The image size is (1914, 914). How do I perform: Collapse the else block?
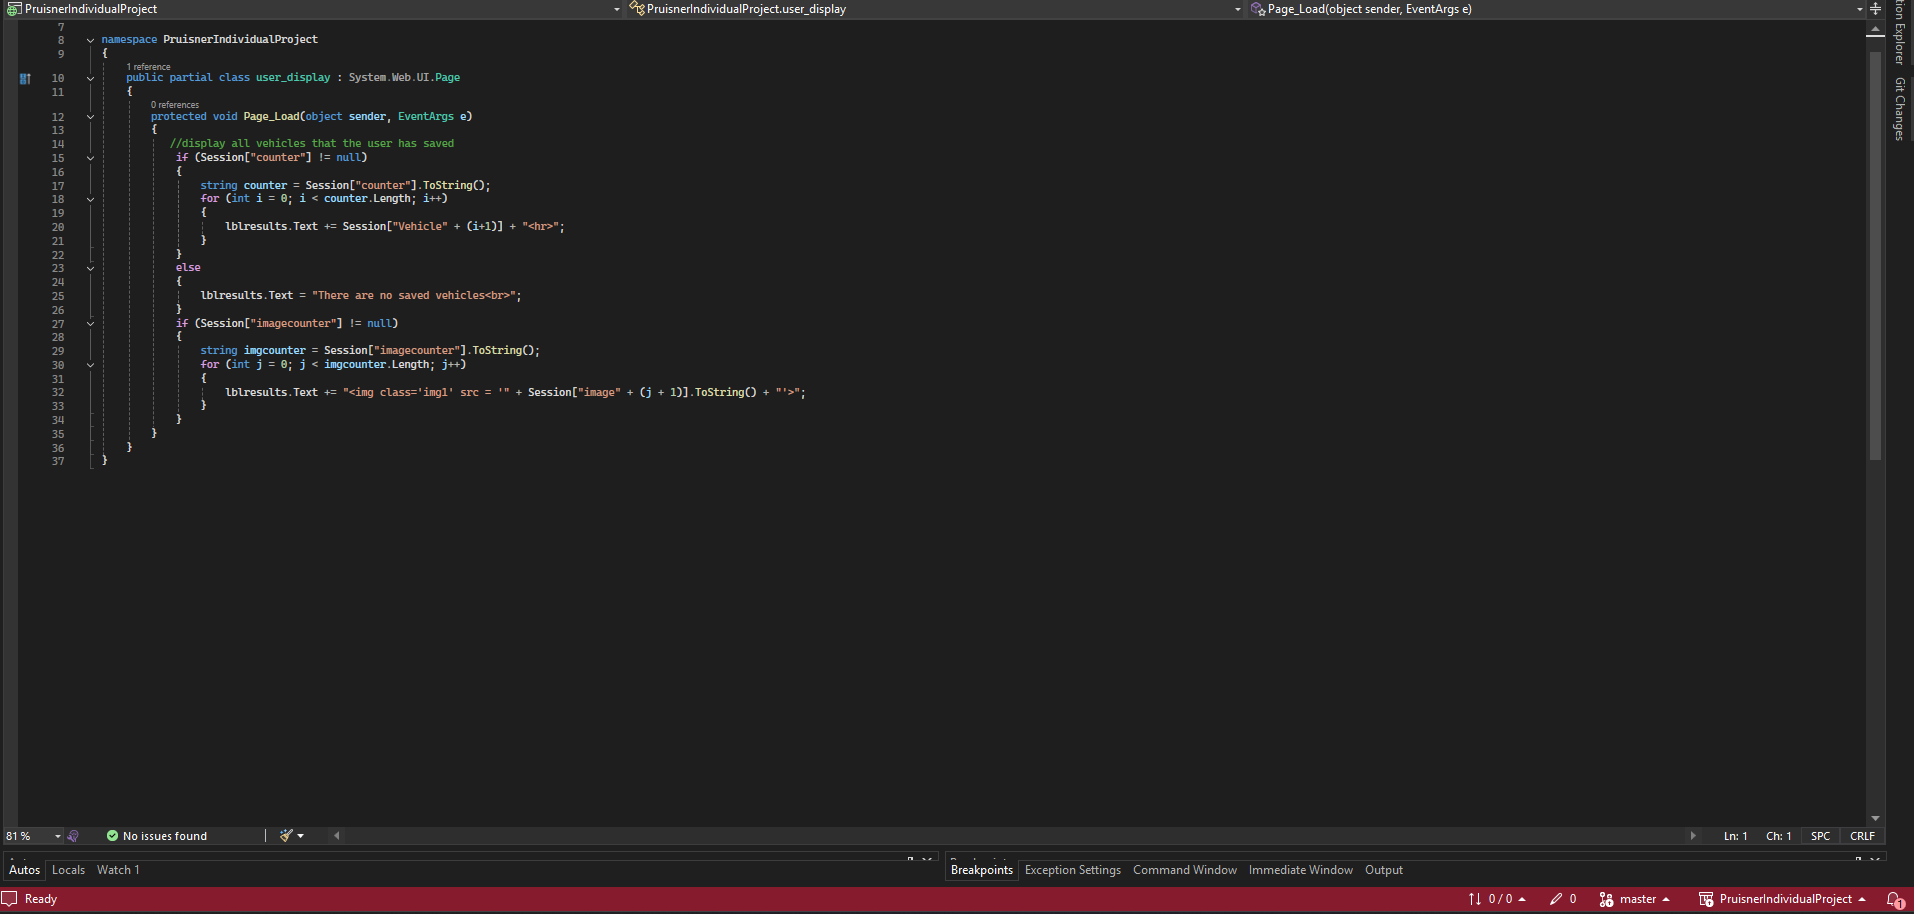pos(90,268)
